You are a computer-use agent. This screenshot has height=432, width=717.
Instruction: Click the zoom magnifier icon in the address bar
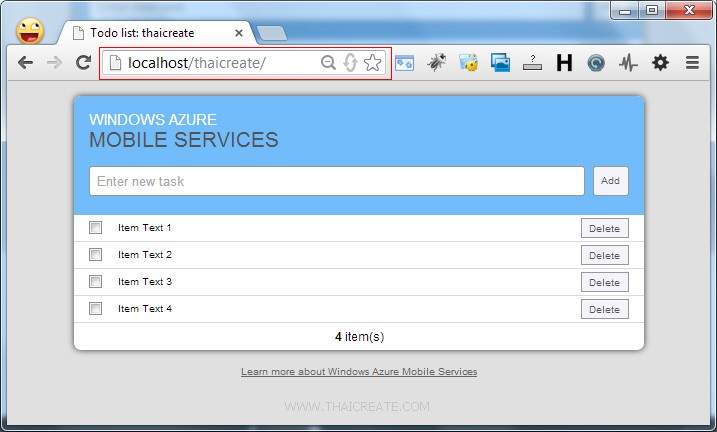coord(328,62)
